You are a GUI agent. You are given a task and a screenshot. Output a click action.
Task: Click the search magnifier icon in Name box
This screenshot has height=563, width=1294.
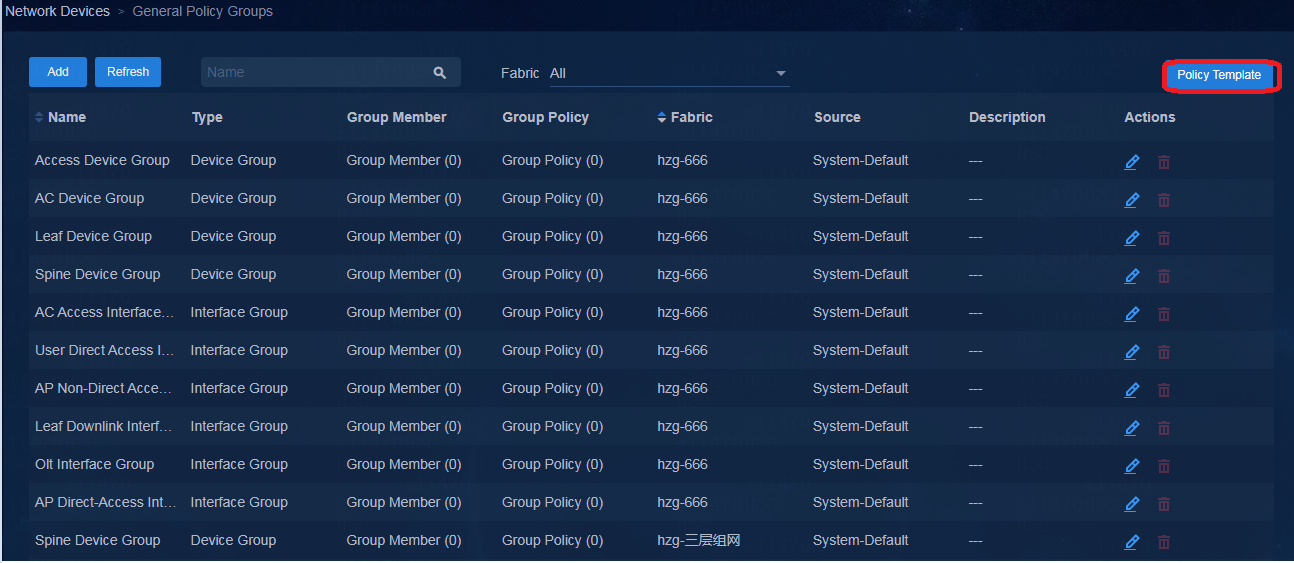[439, 72]
